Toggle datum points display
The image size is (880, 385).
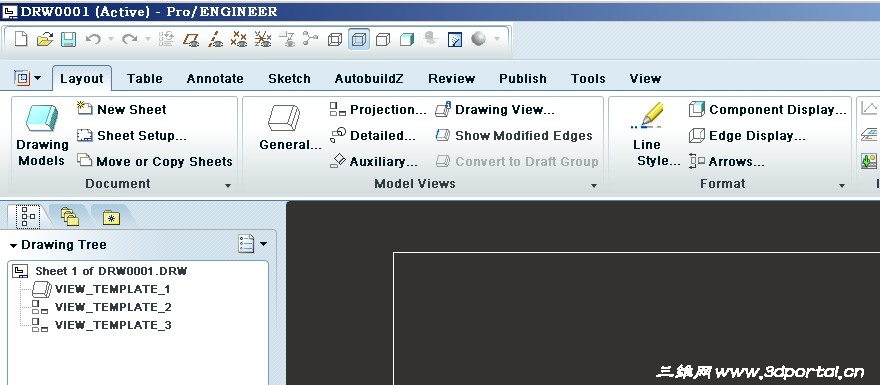click(x=239, y=39)
